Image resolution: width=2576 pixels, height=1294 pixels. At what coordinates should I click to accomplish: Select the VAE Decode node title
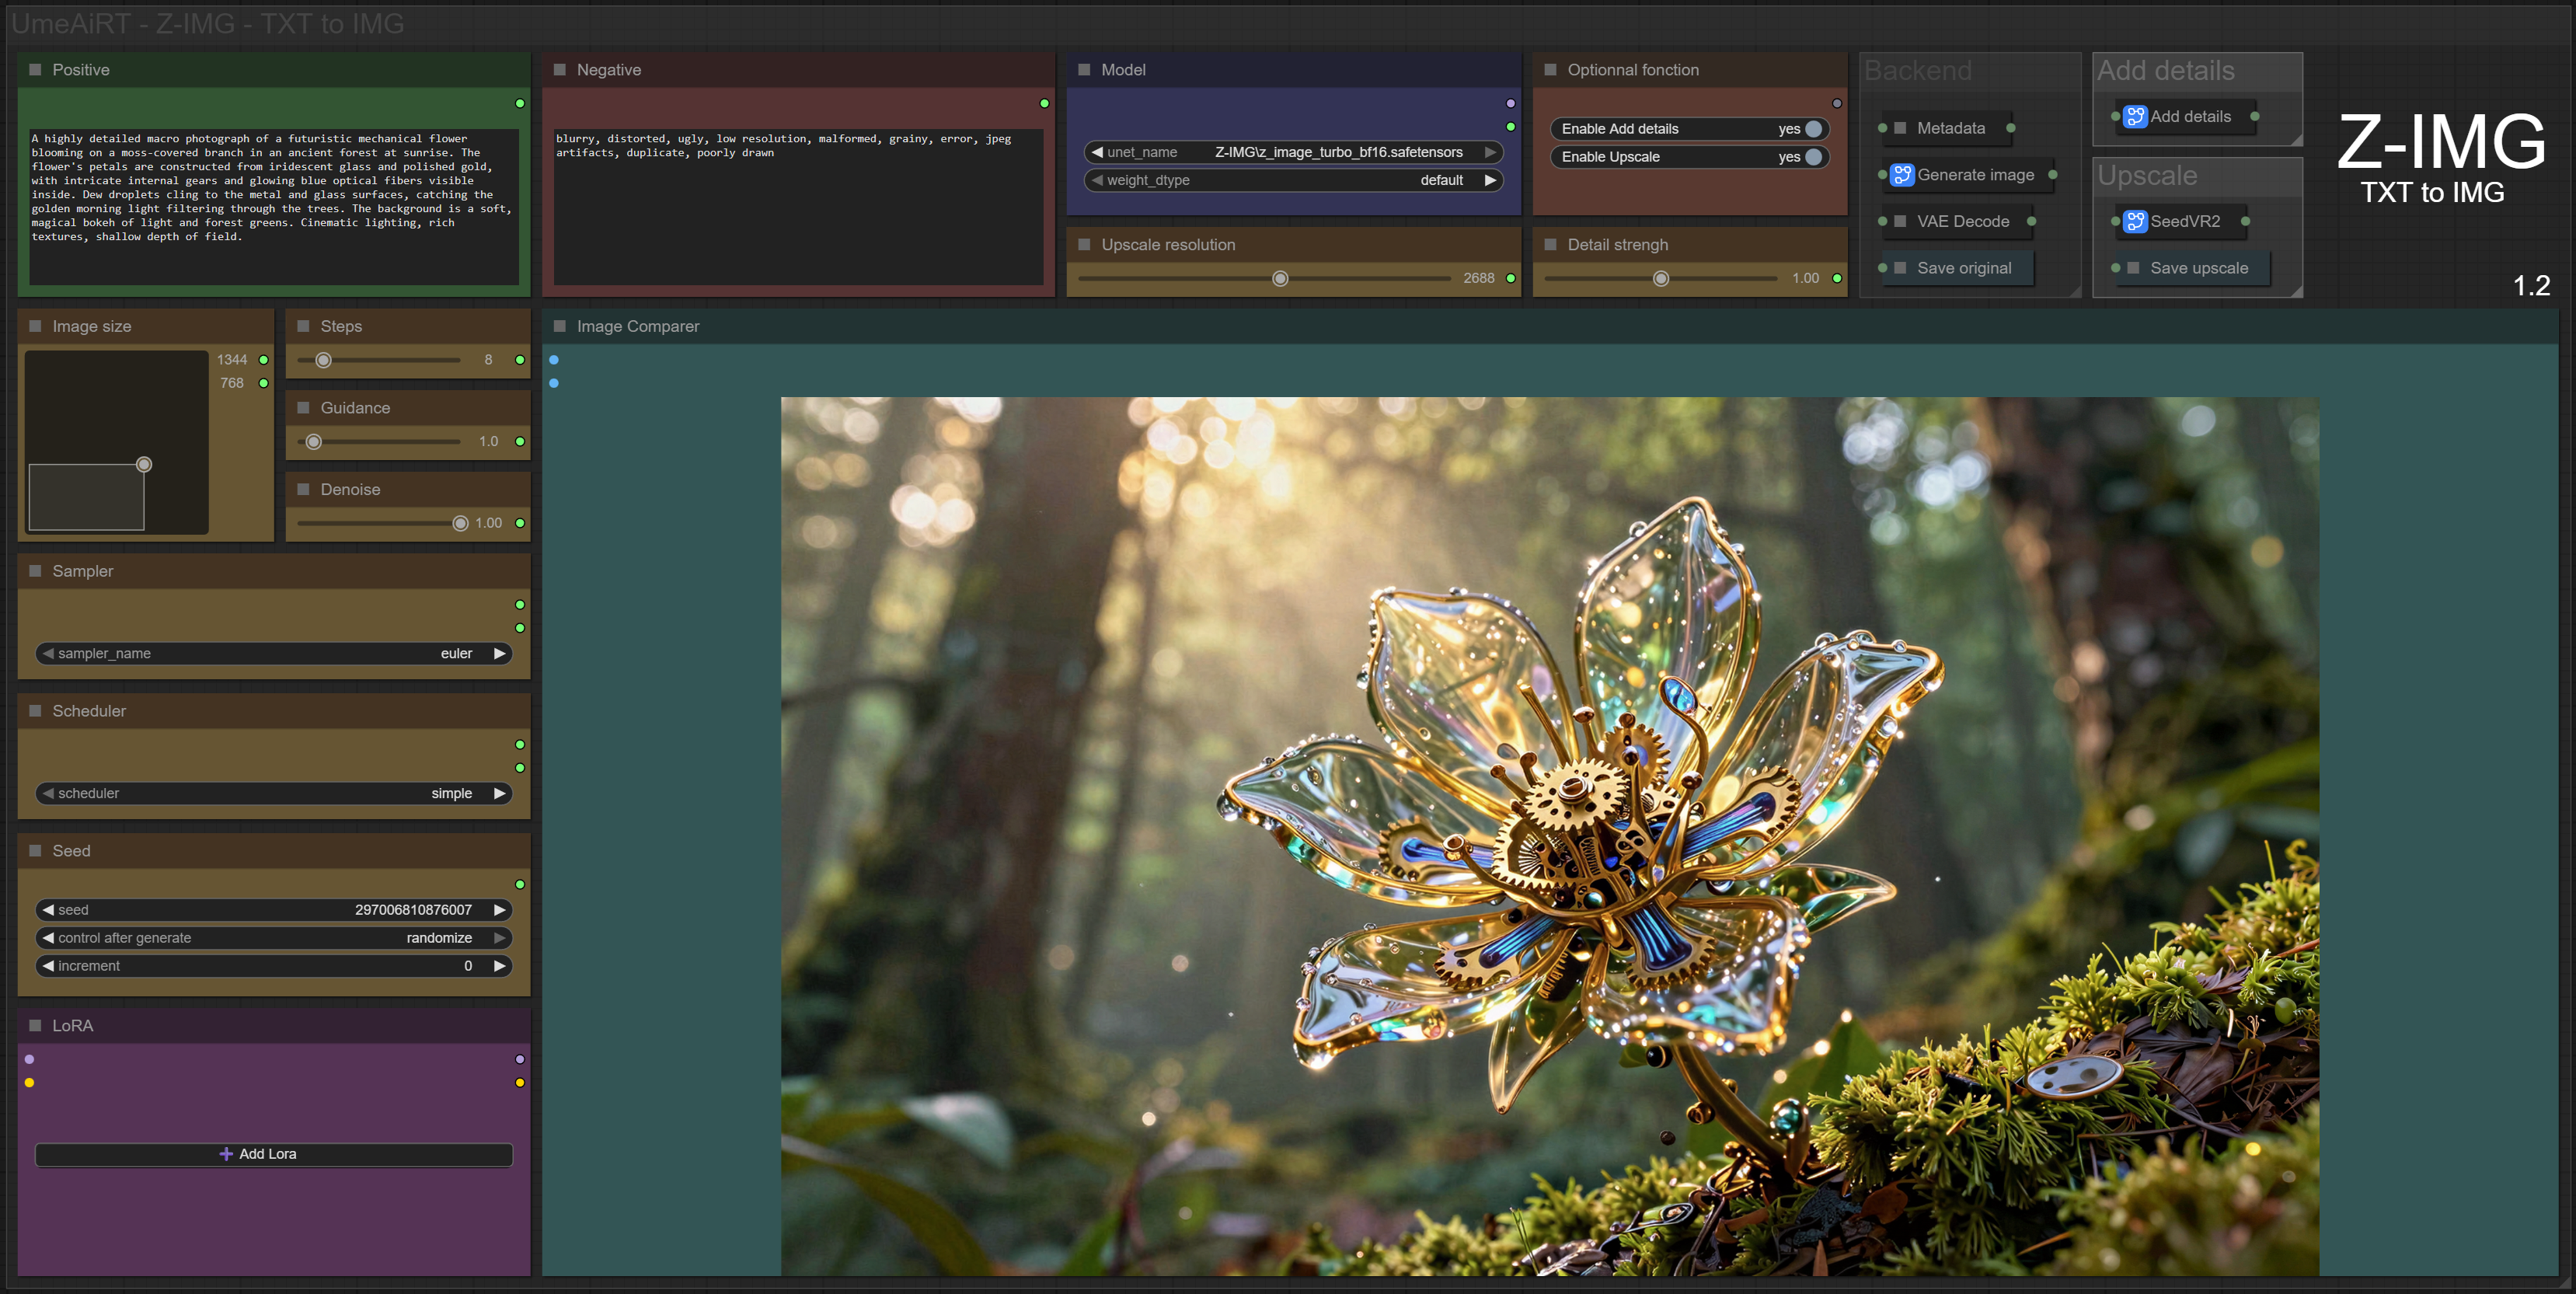1962,221
